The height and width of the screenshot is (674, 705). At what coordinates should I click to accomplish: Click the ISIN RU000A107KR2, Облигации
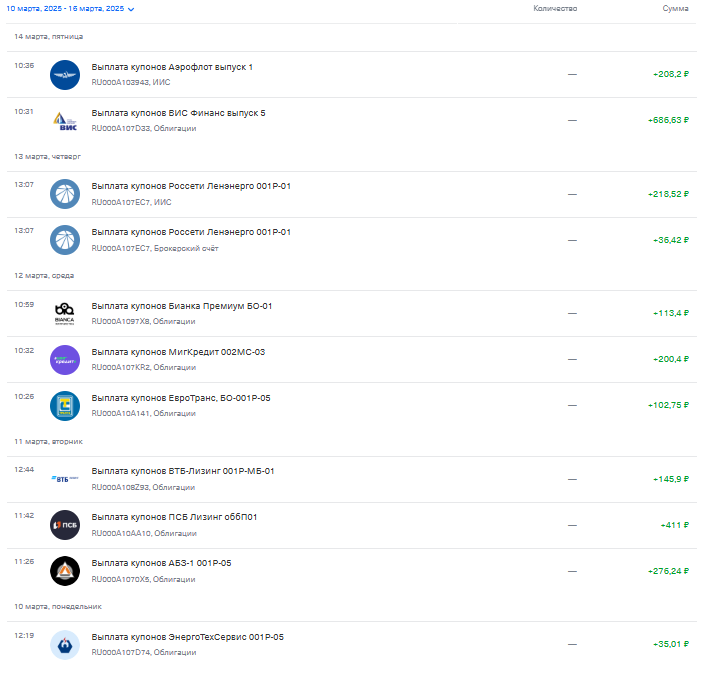click(144, 367)
